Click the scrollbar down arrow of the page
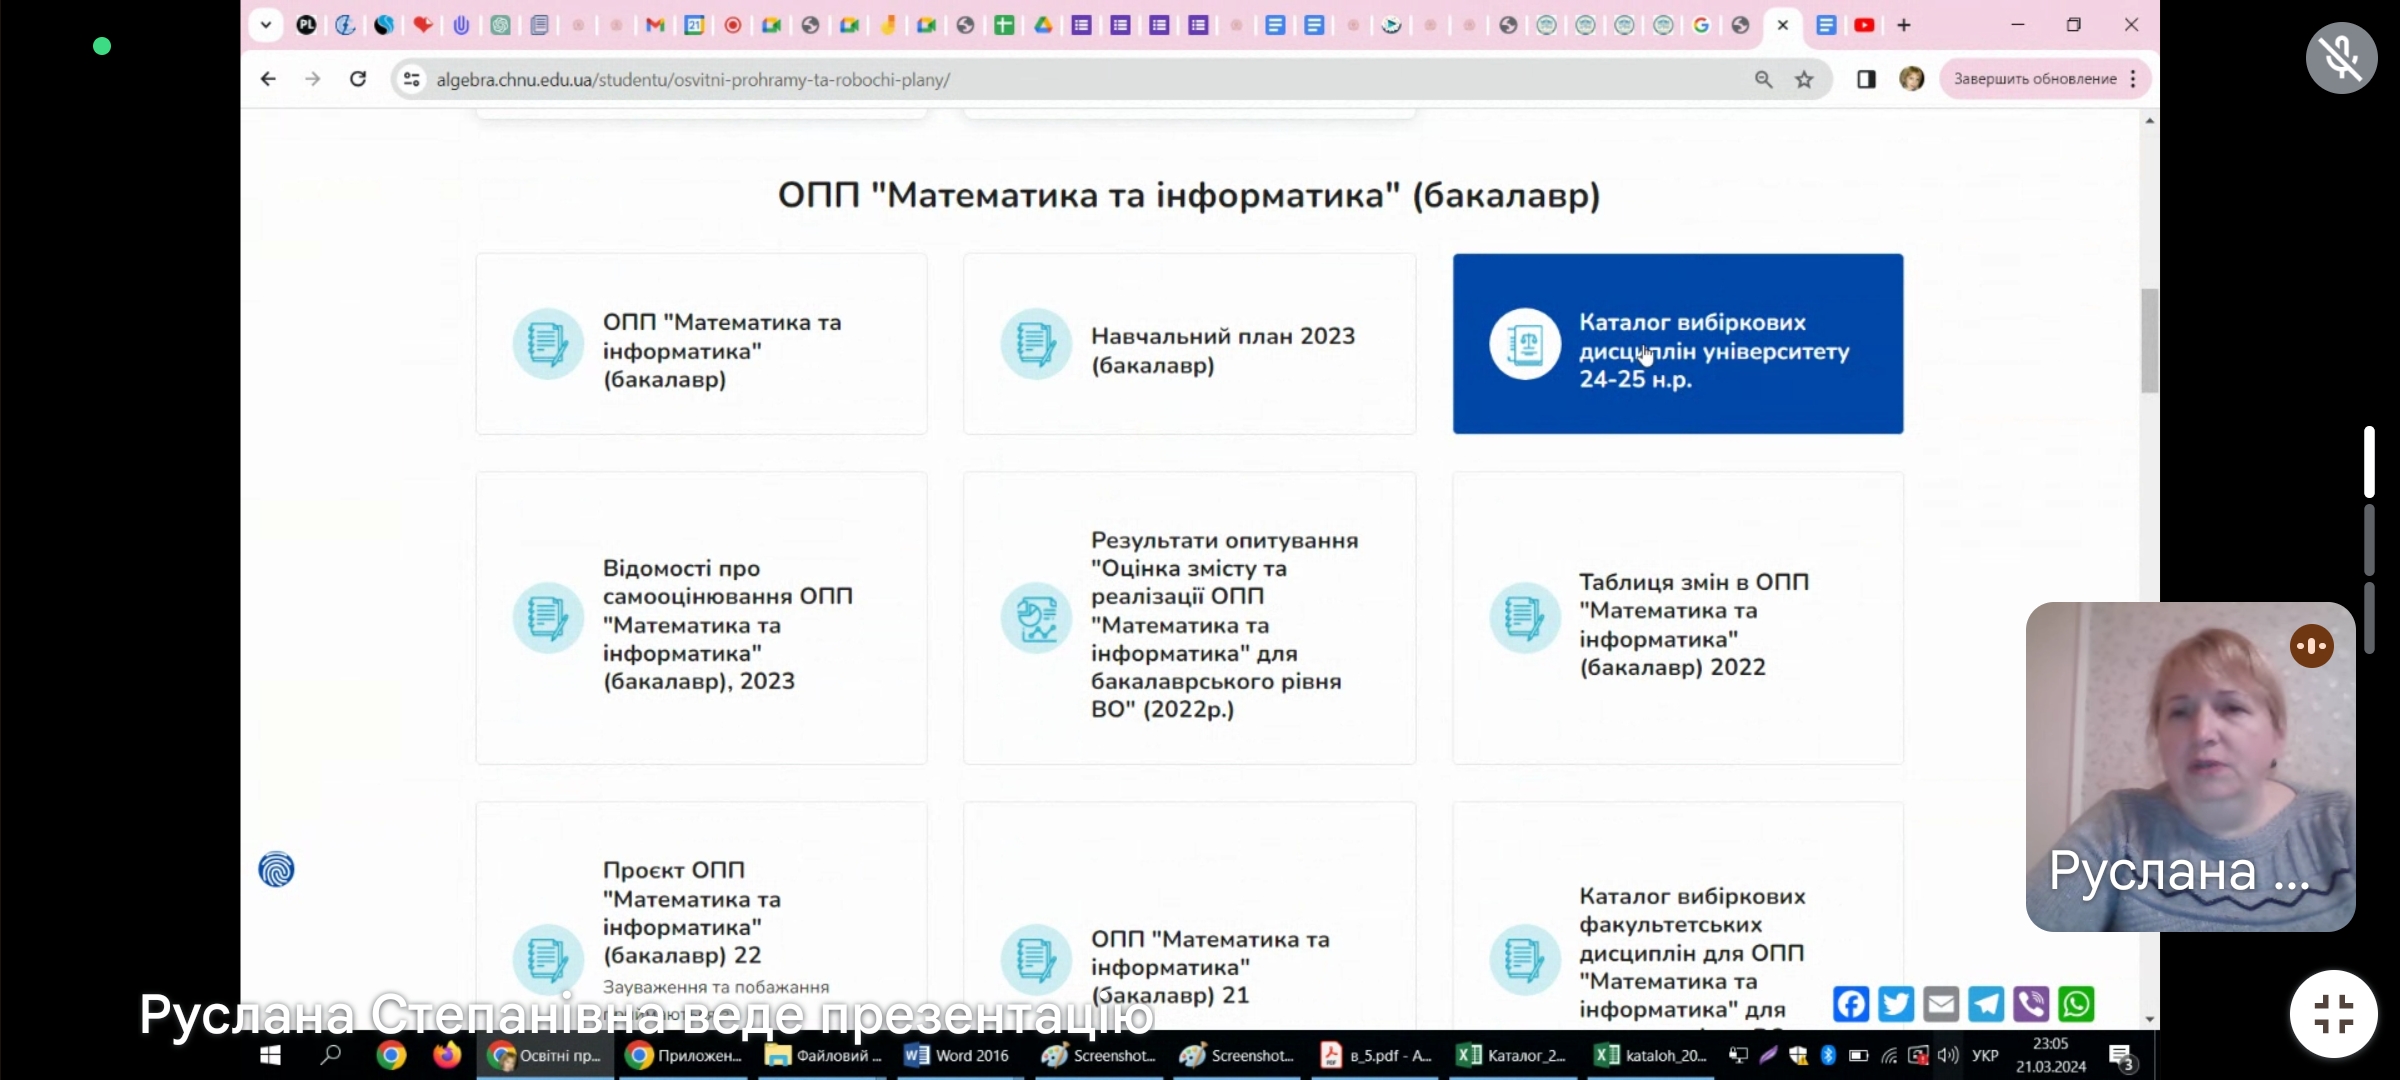2400x1080 pixels. point(2149,1019)
